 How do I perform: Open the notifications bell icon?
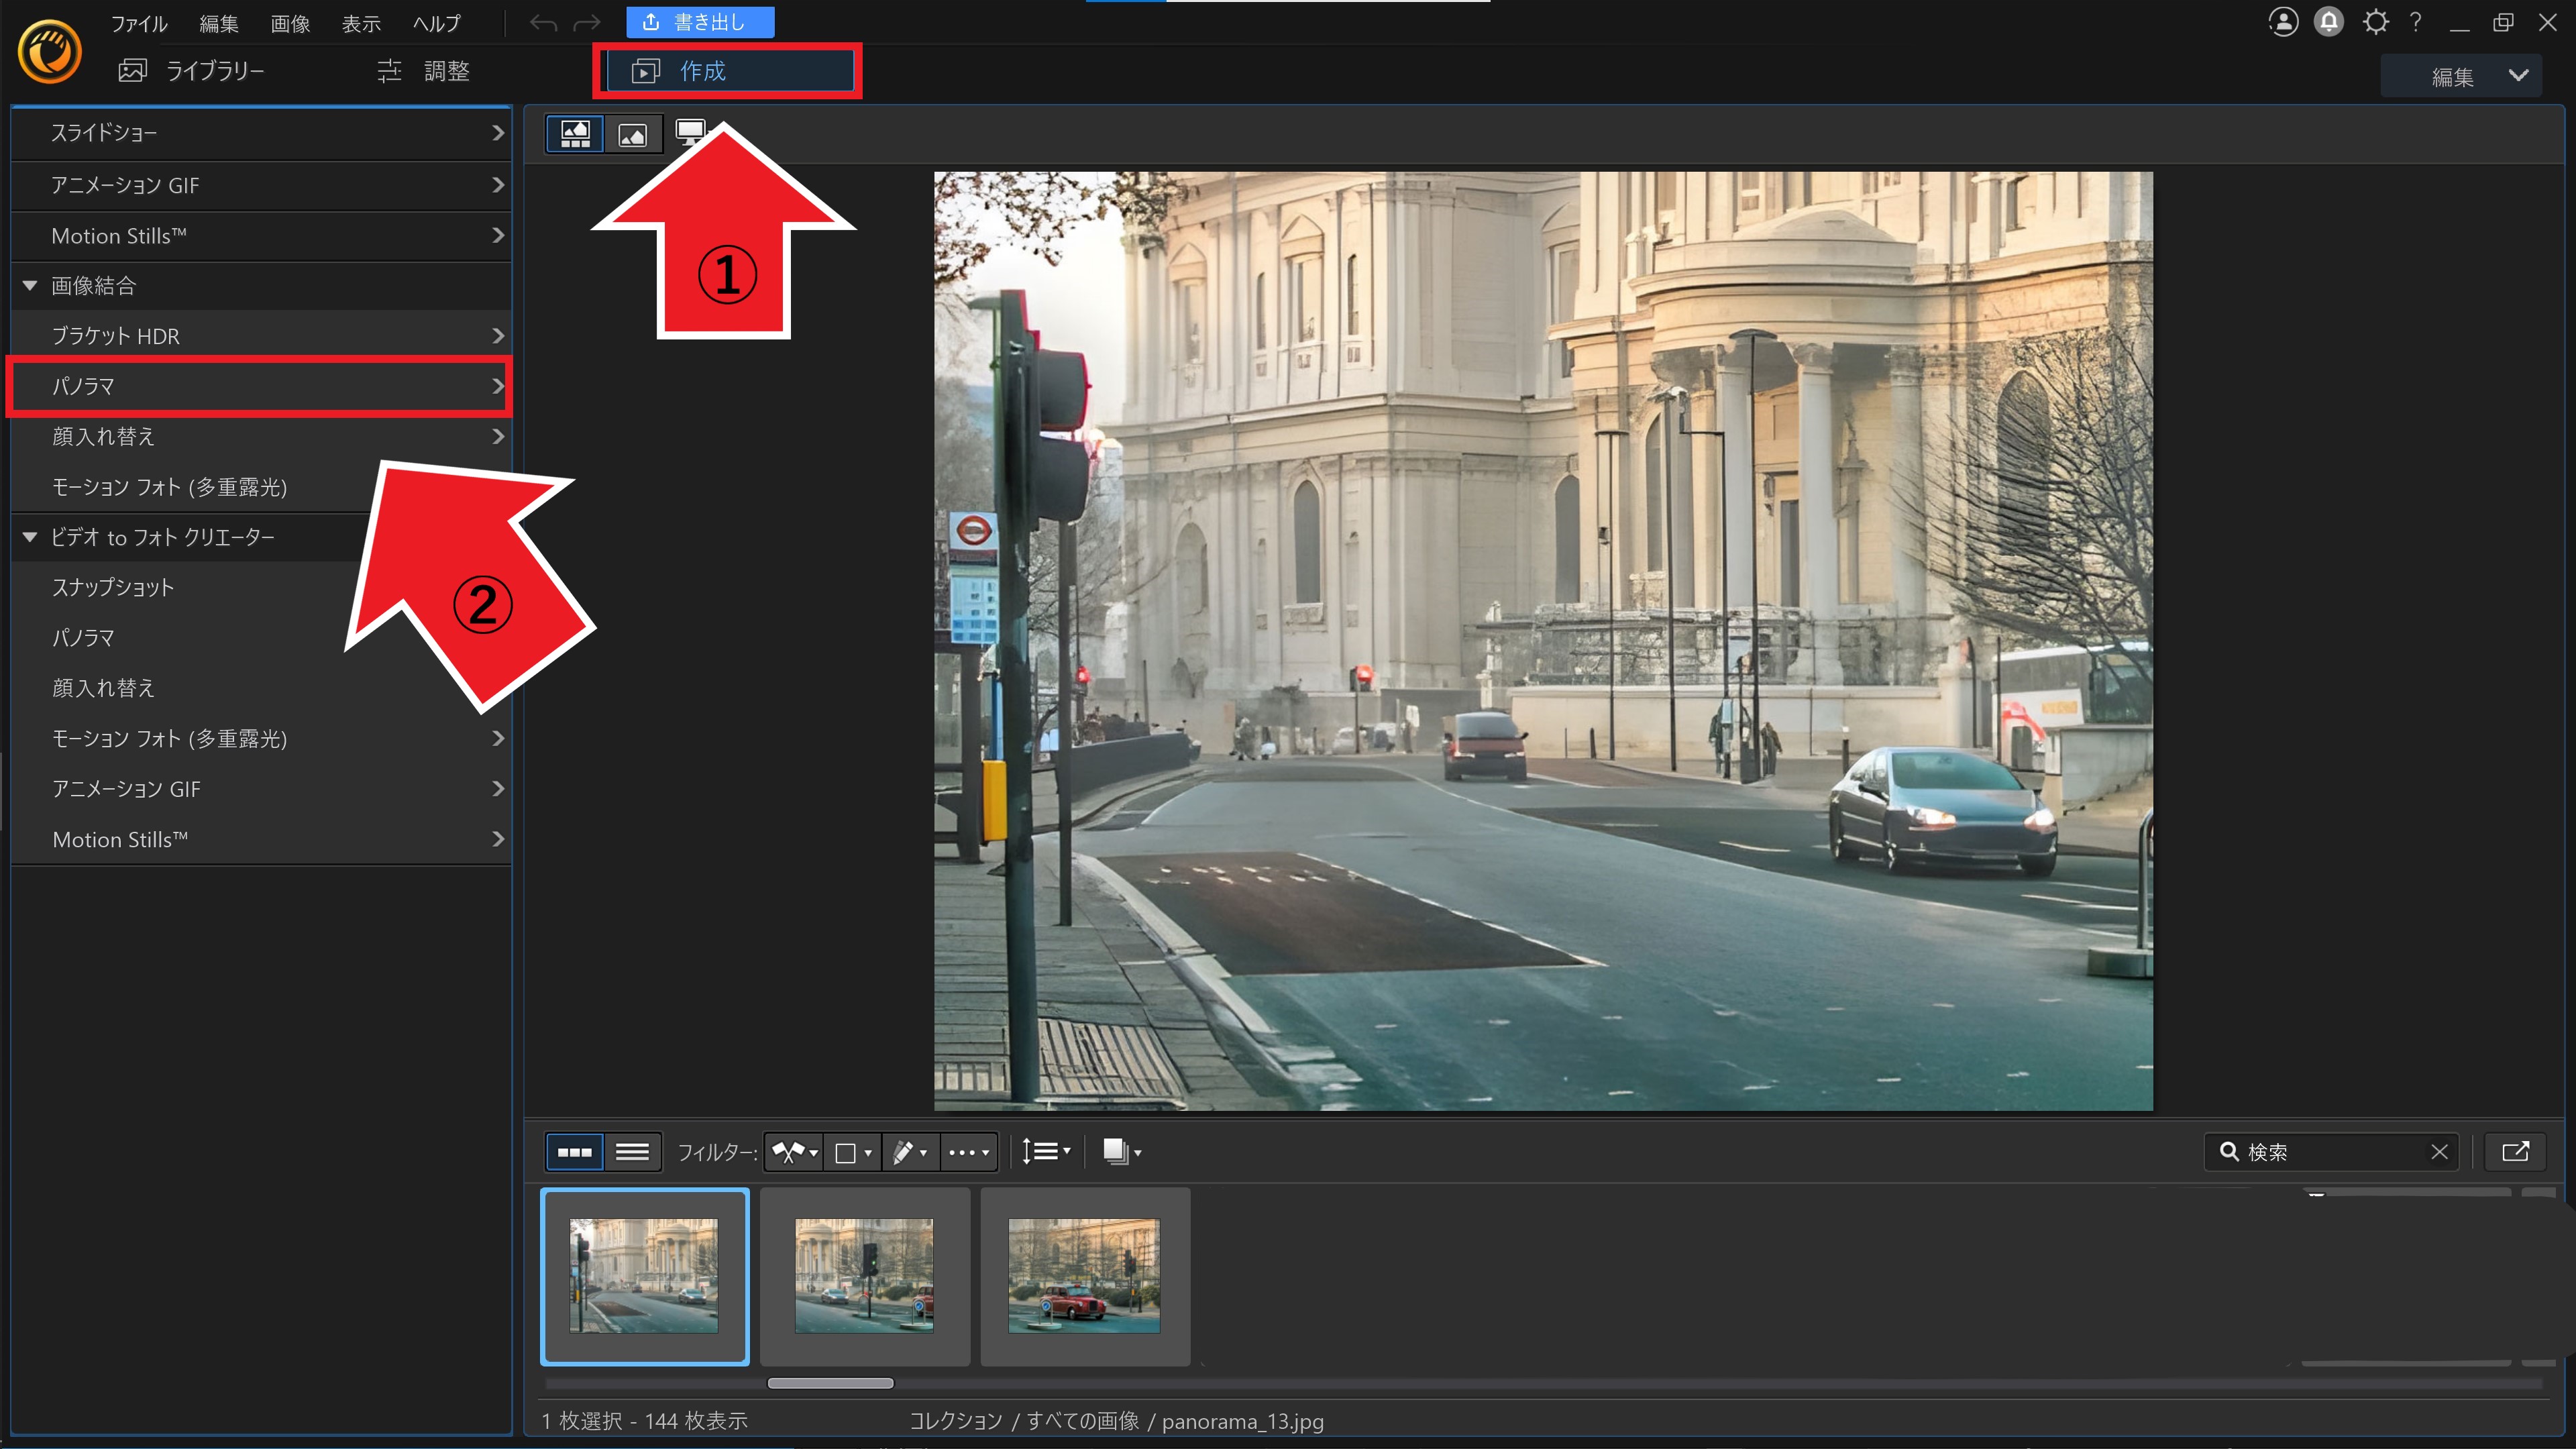[x=2328, y=22]
